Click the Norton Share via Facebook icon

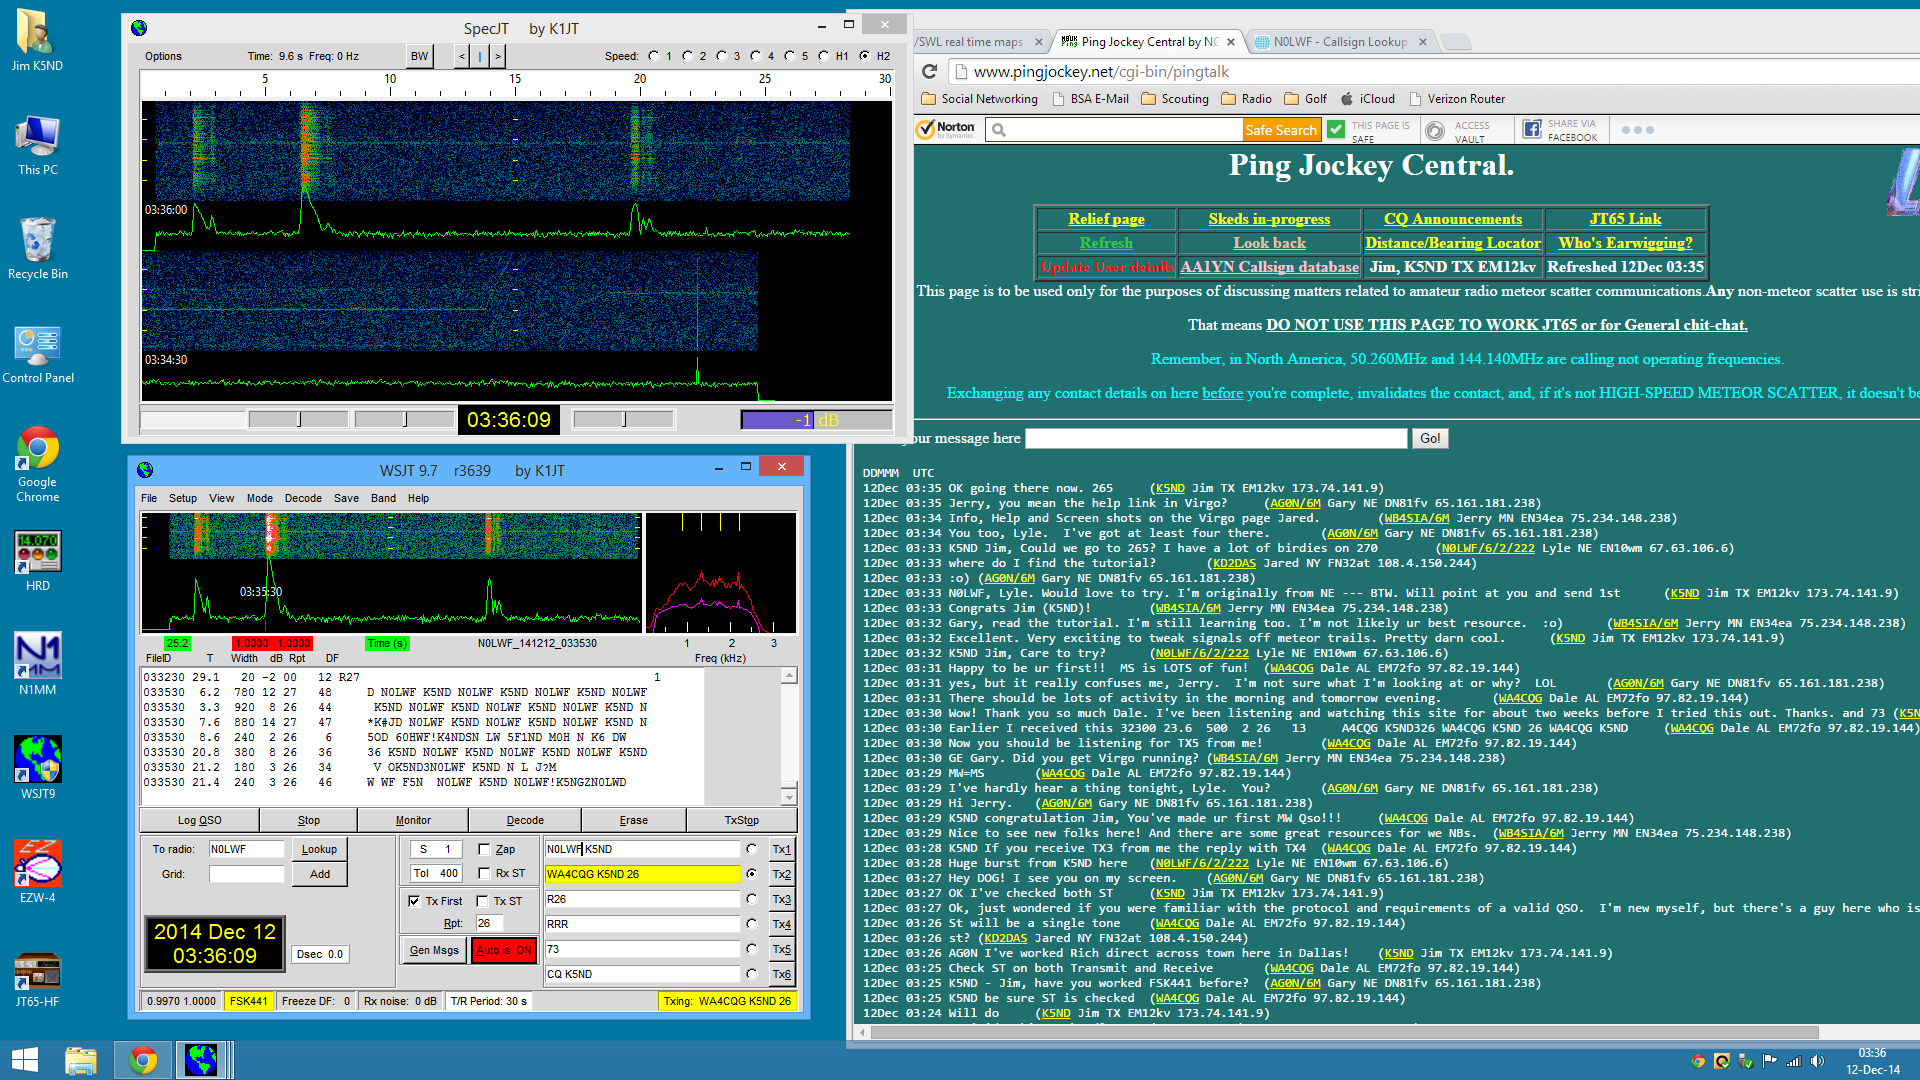(1532, 129)
